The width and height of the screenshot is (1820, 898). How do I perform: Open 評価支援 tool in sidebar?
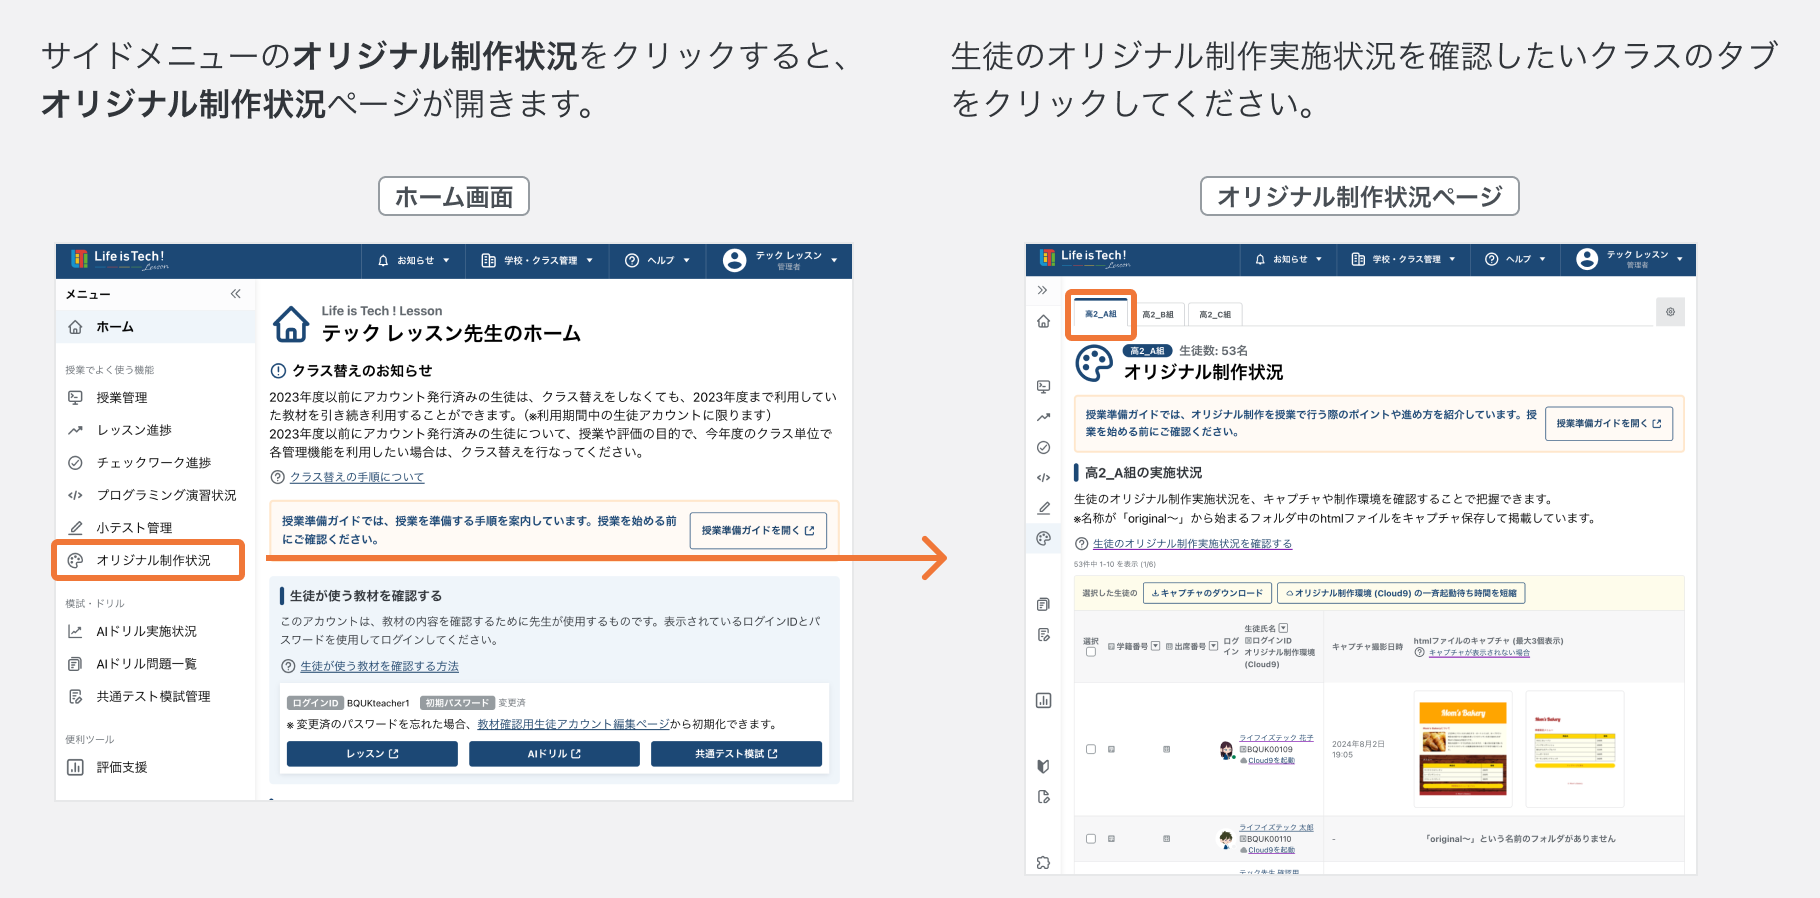pyautogui.click(x=122, y=767)
